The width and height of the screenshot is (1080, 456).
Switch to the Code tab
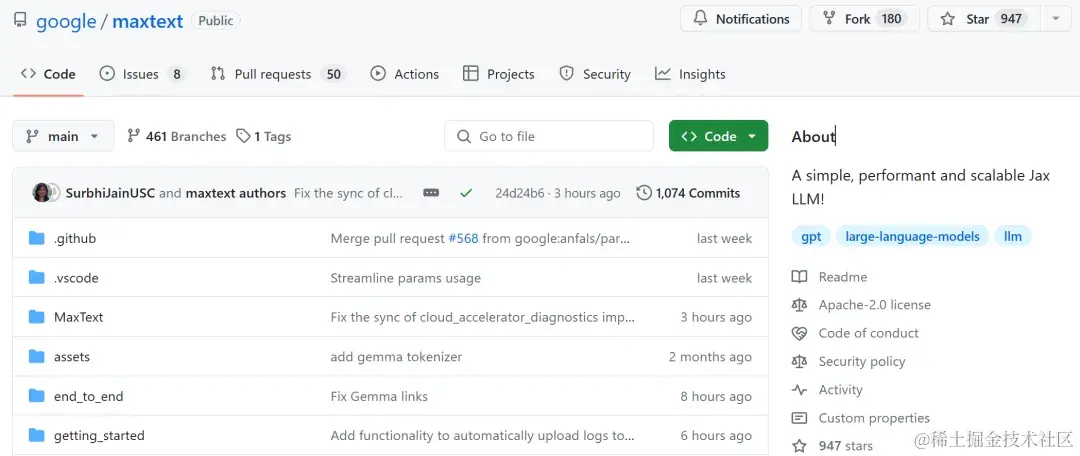[48, 74]
